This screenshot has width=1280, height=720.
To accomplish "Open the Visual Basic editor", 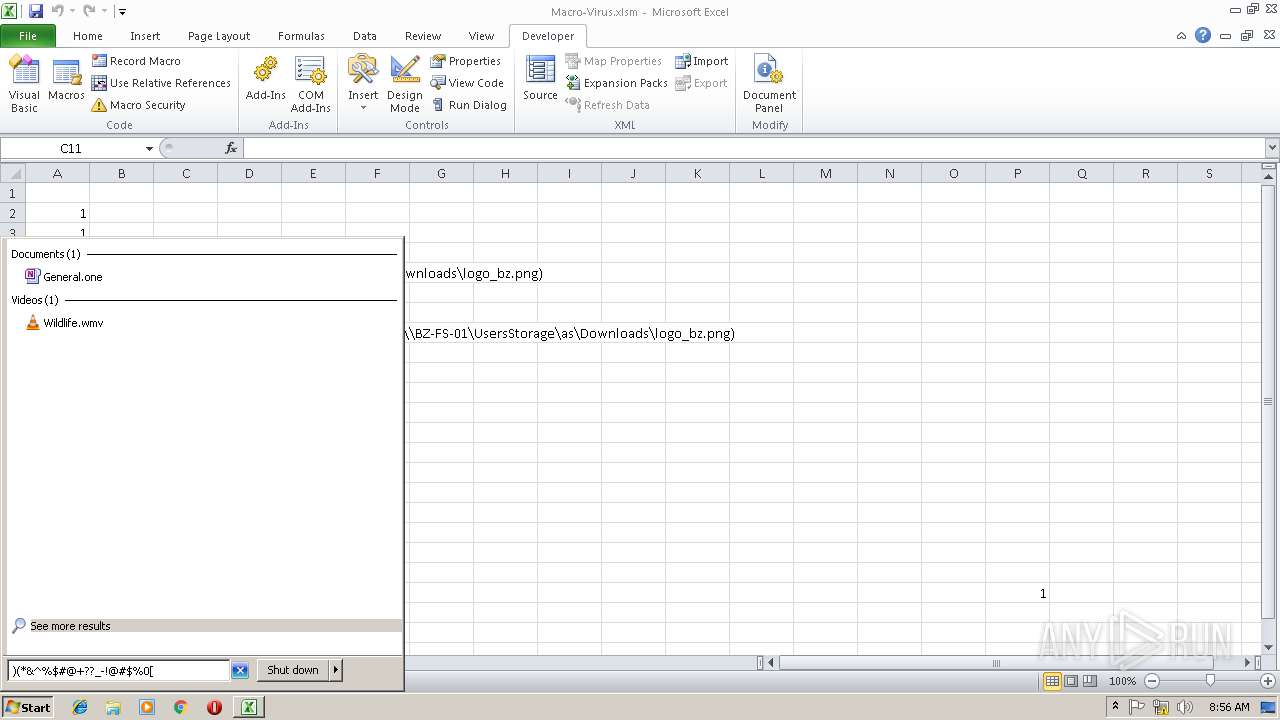I will coord(24,84).
